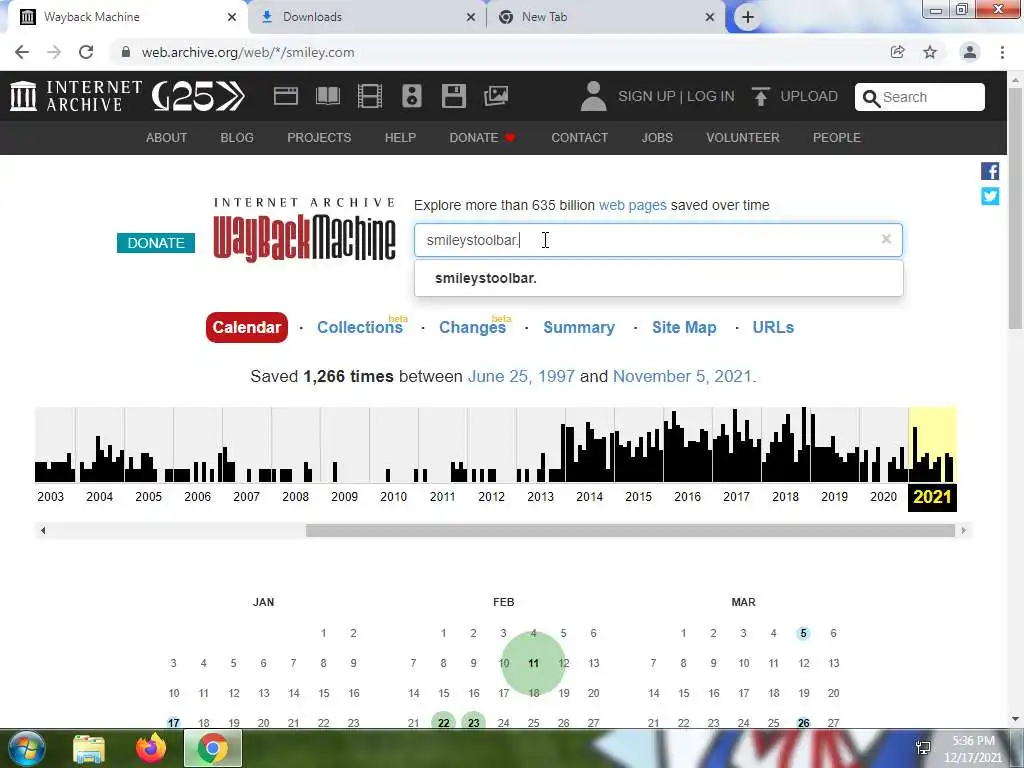The height and width of the screenshot is (768, 1024).
Task: Share page on Facebook icon
Action: [x=990, y=171]
